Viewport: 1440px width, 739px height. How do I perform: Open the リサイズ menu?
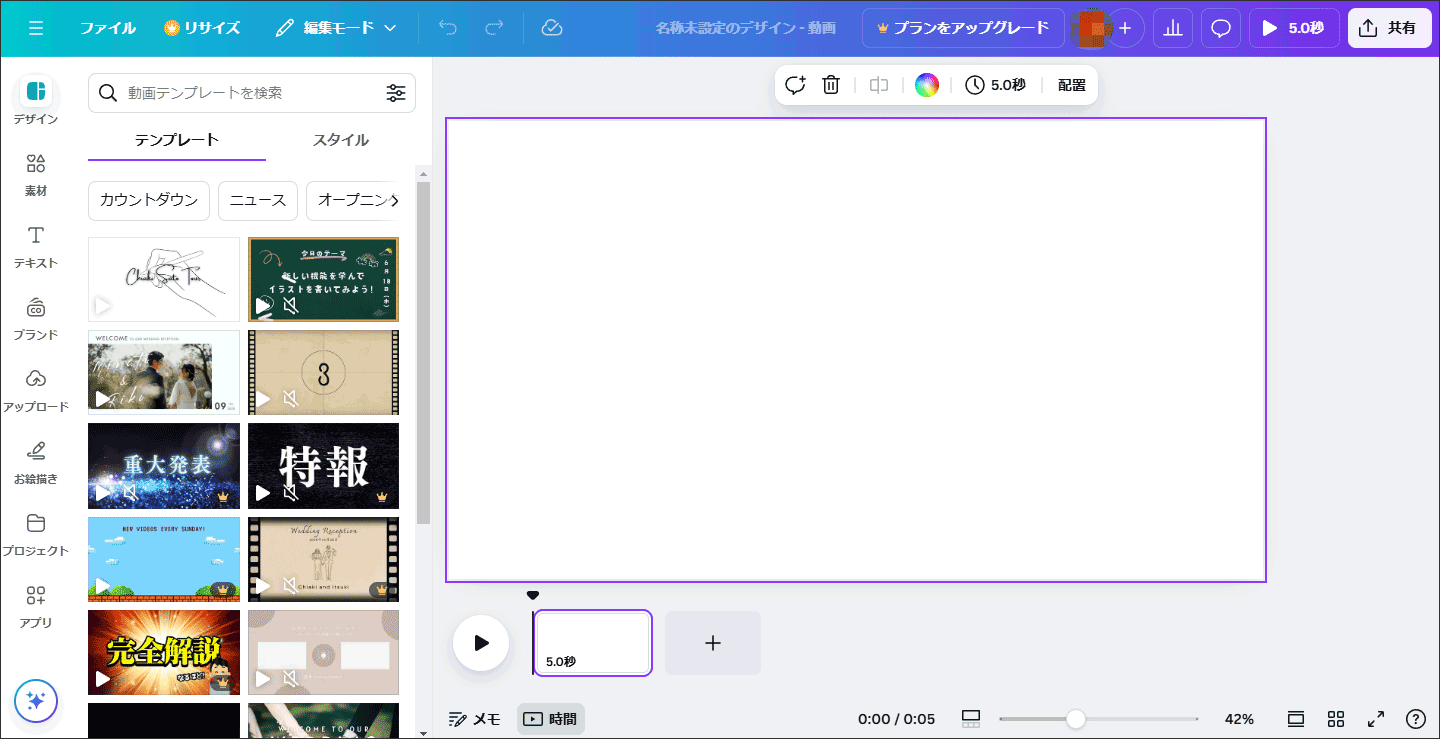click(202, 28)
